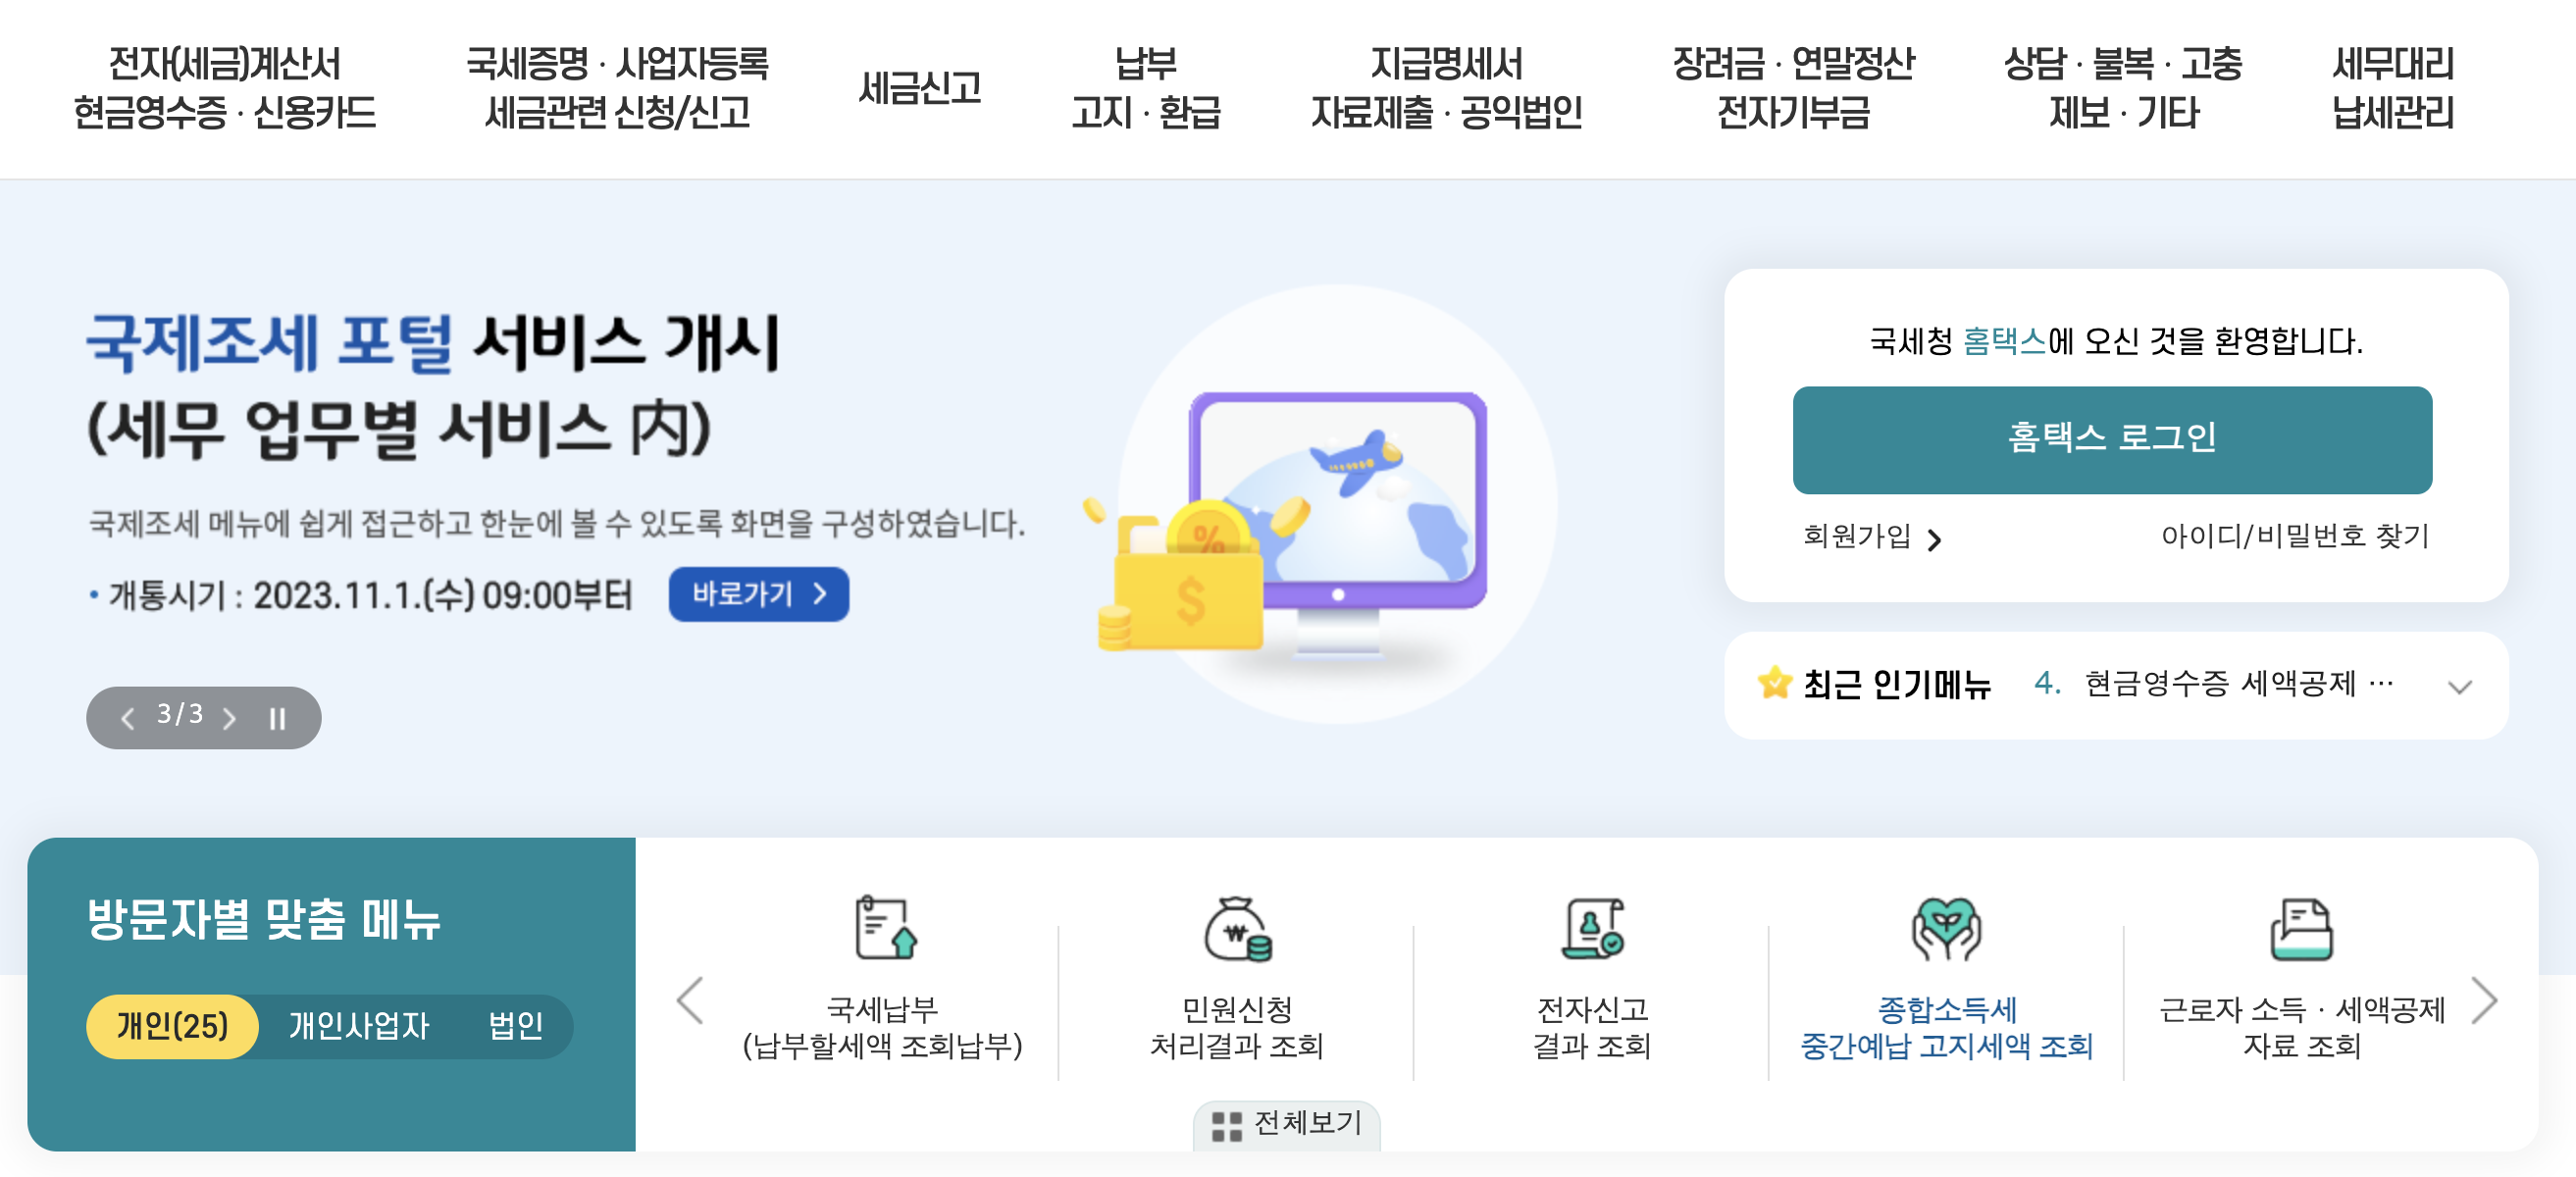This screenshot has width=2576, height=1177.
Task: Click the 전자신고 결과 조회 icon
Action: click(x=1592, y=928)
